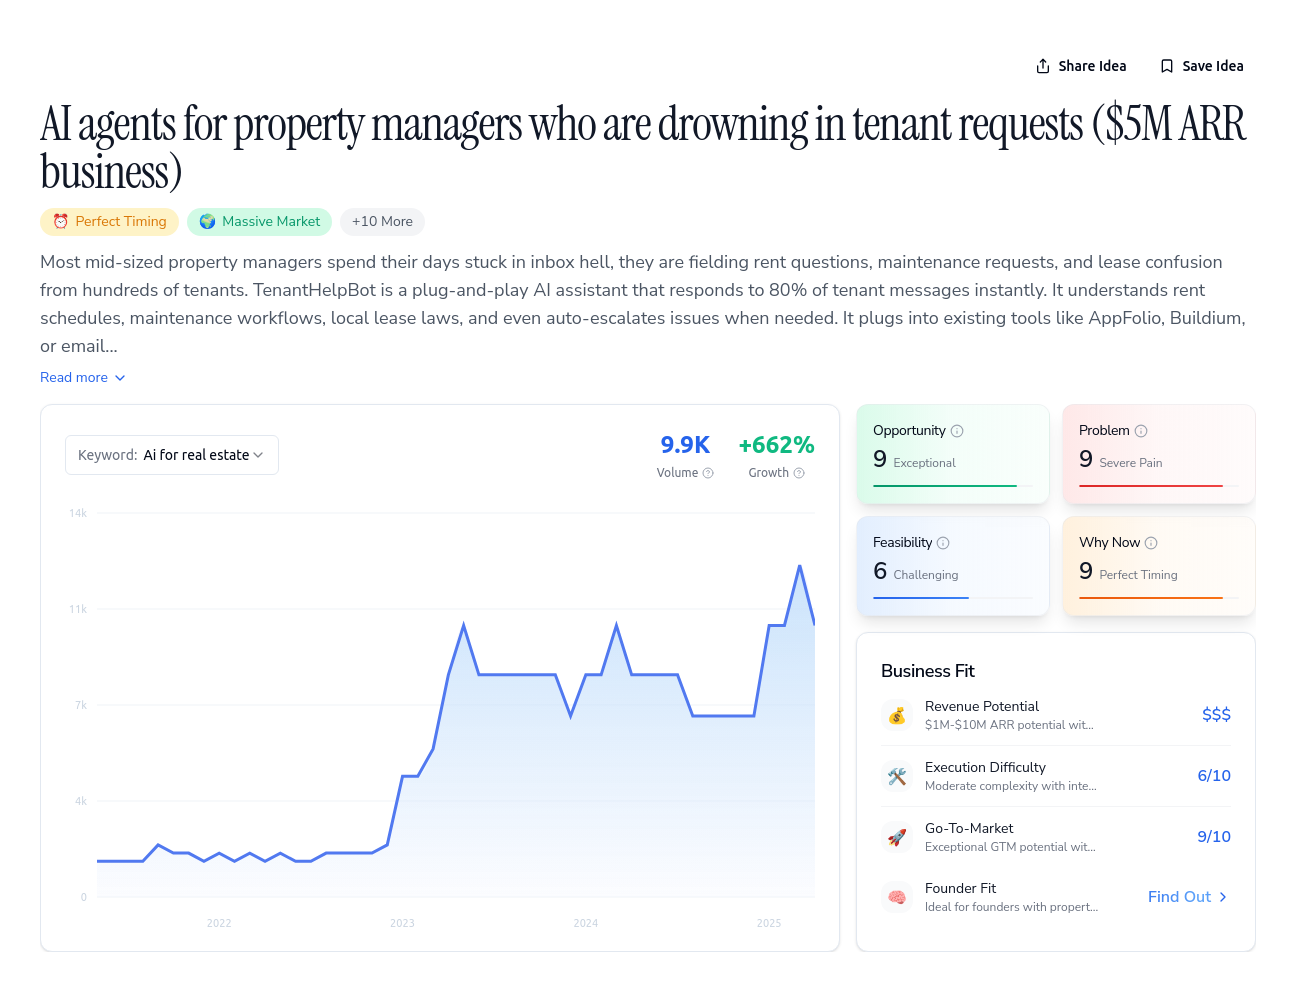Click the Save Idea bookmark icon
This screenshot has height=992, width=1296.
tap(1166, 66)
